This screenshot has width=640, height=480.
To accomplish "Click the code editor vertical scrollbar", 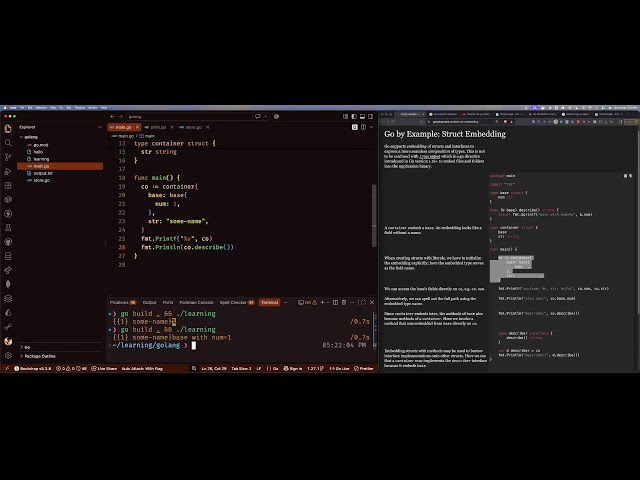I will pos(373,216).
